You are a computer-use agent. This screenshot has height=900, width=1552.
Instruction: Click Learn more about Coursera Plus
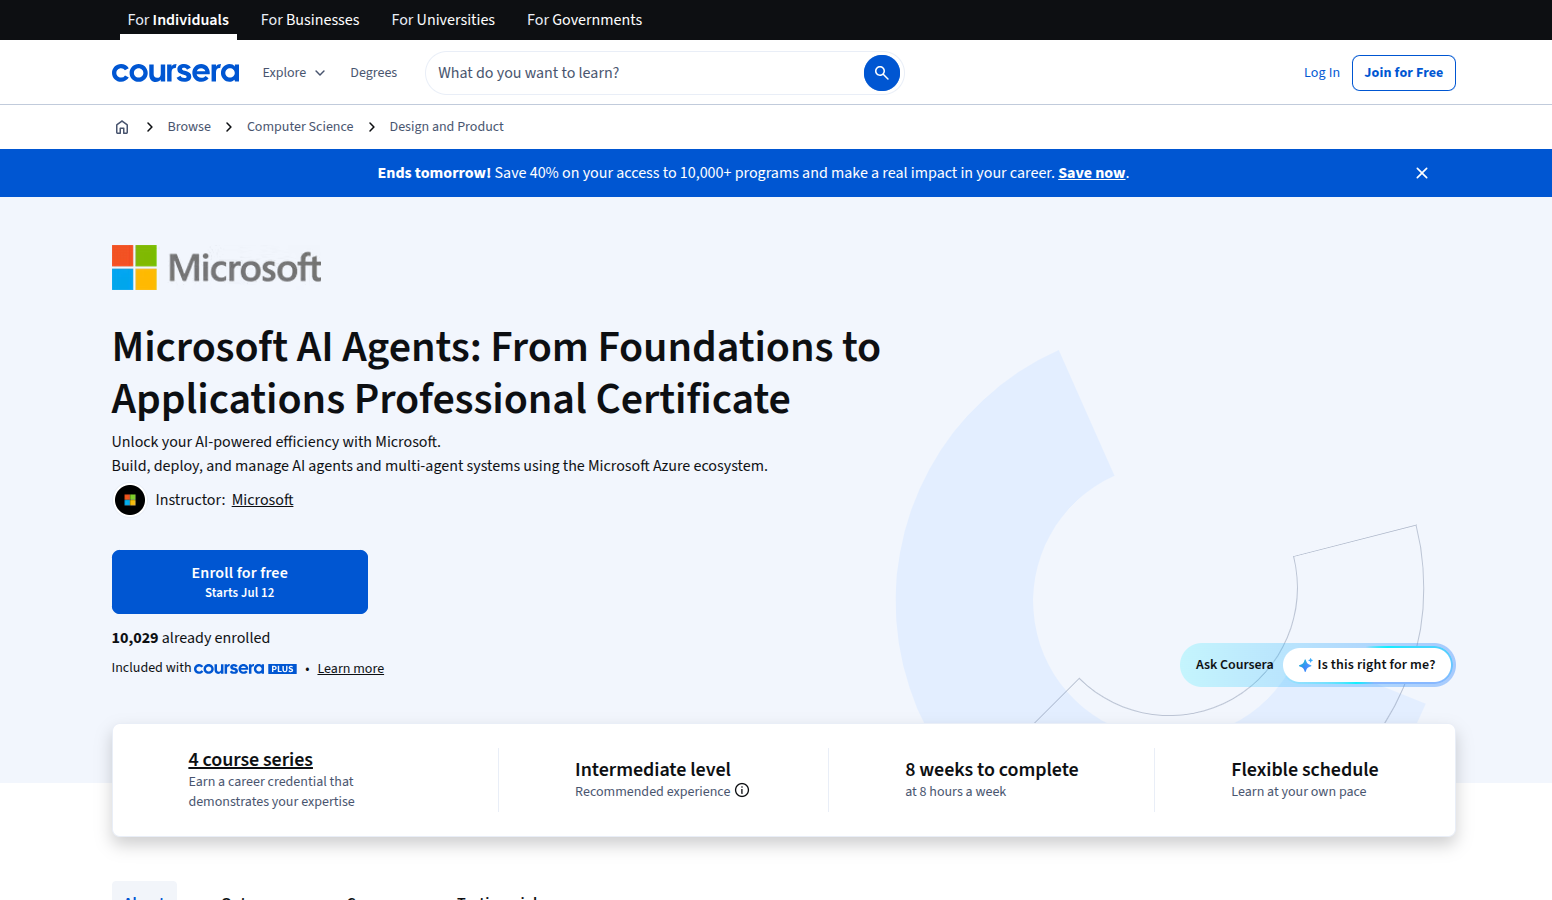pos(351,669)
